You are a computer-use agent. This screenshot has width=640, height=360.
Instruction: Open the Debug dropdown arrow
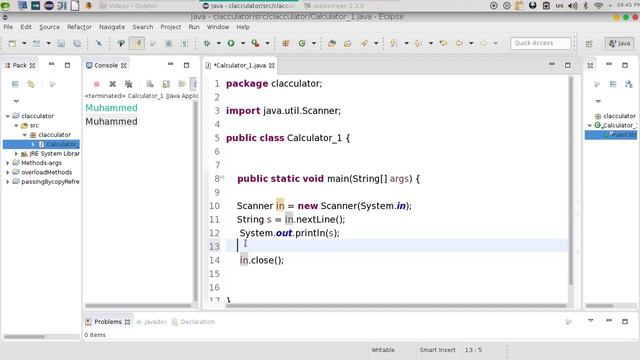click(218, 43)
